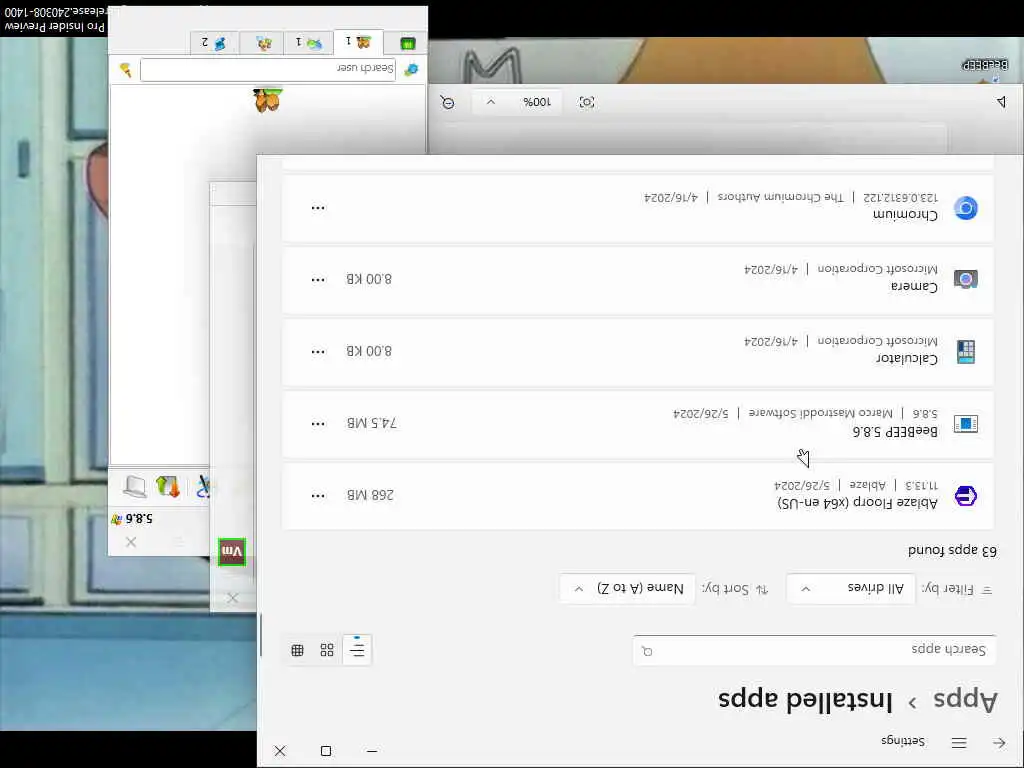The height and width of the screenshot is (768, 1024).
Task: Open the All drives filter dropdown
Action: [850, 588]
